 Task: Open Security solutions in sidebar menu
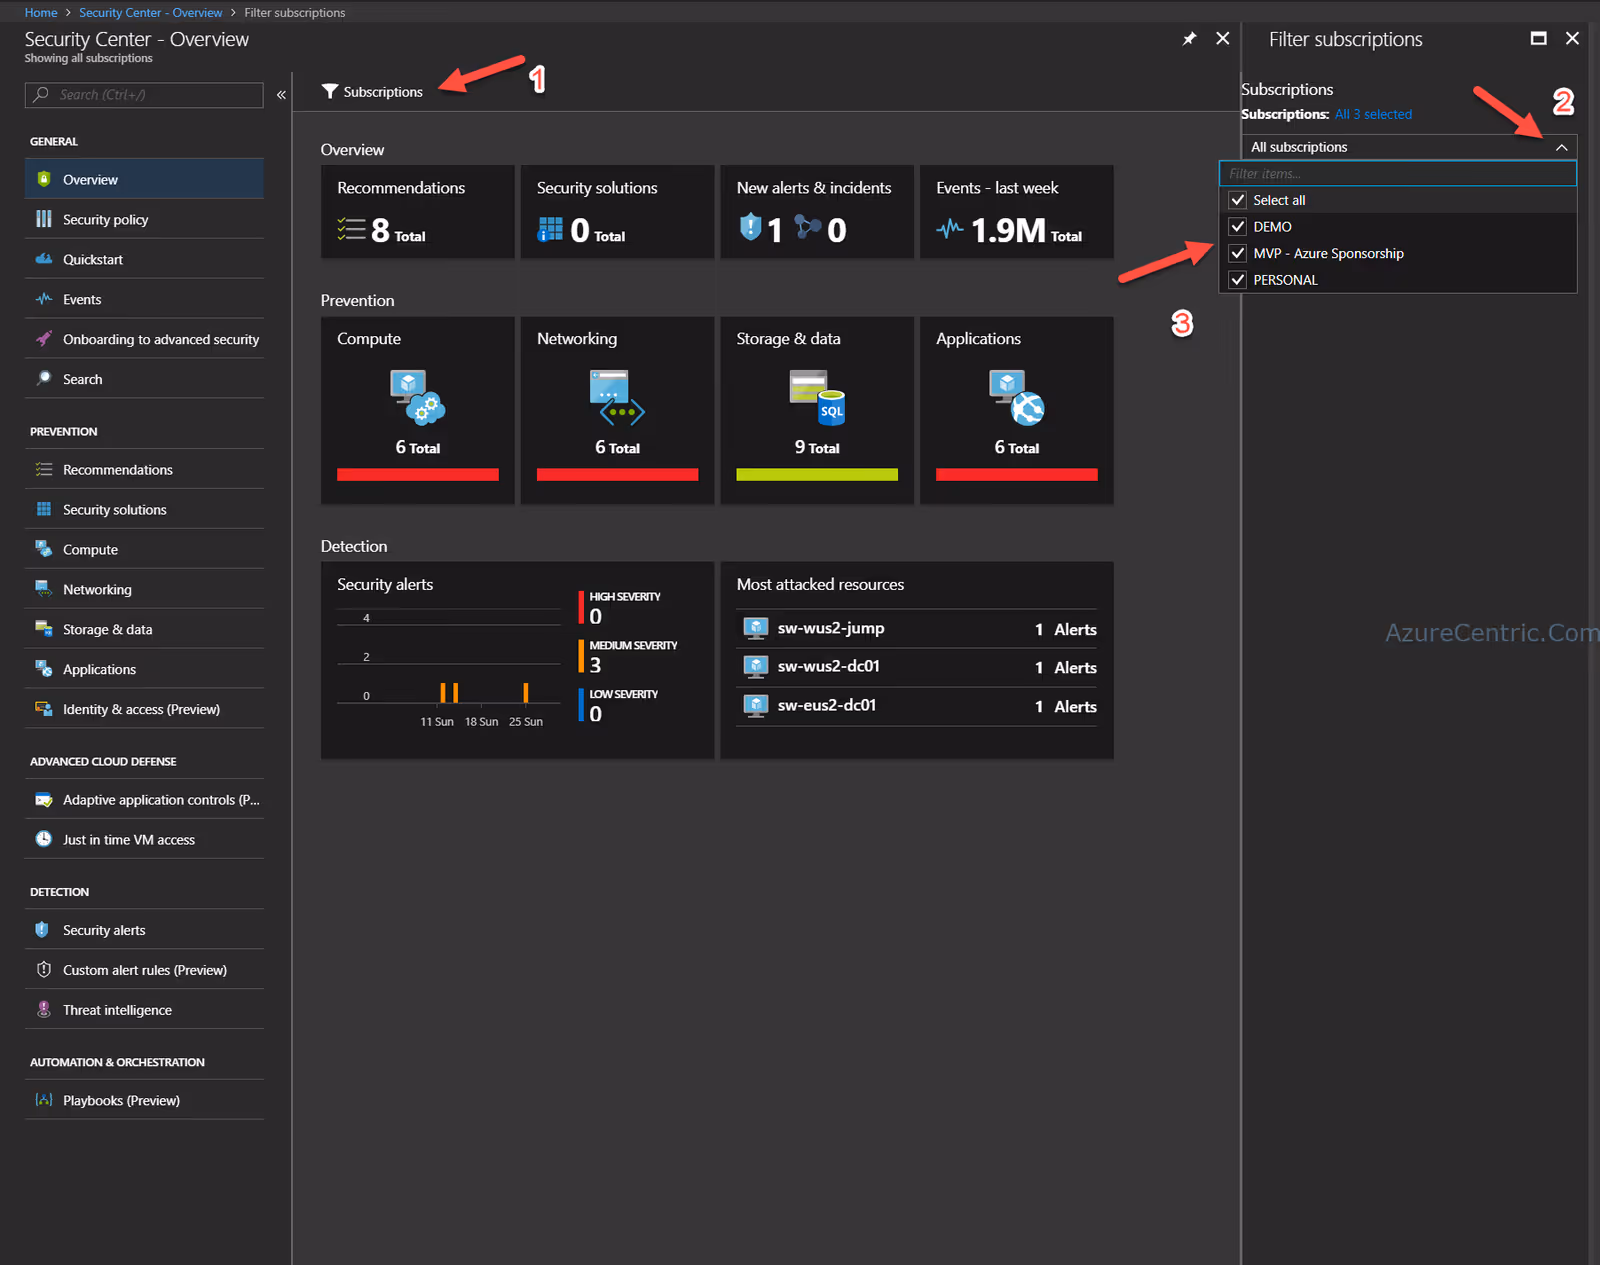coord(144,509)
